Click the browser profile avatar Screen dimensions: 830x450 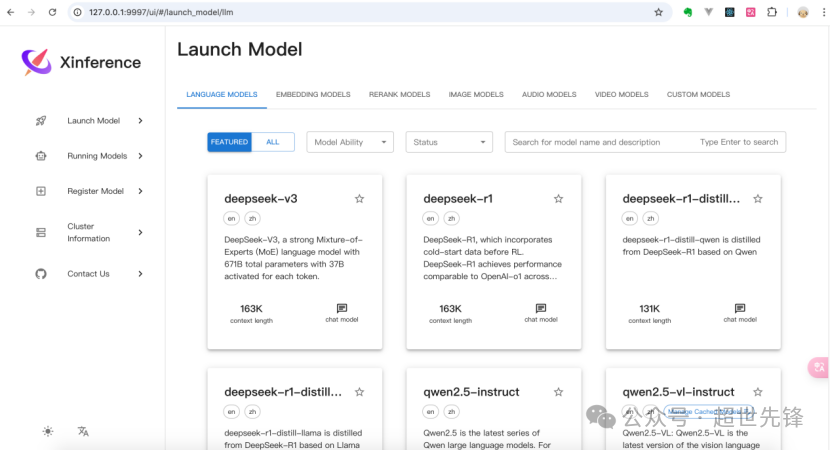[x=803, y=12]
